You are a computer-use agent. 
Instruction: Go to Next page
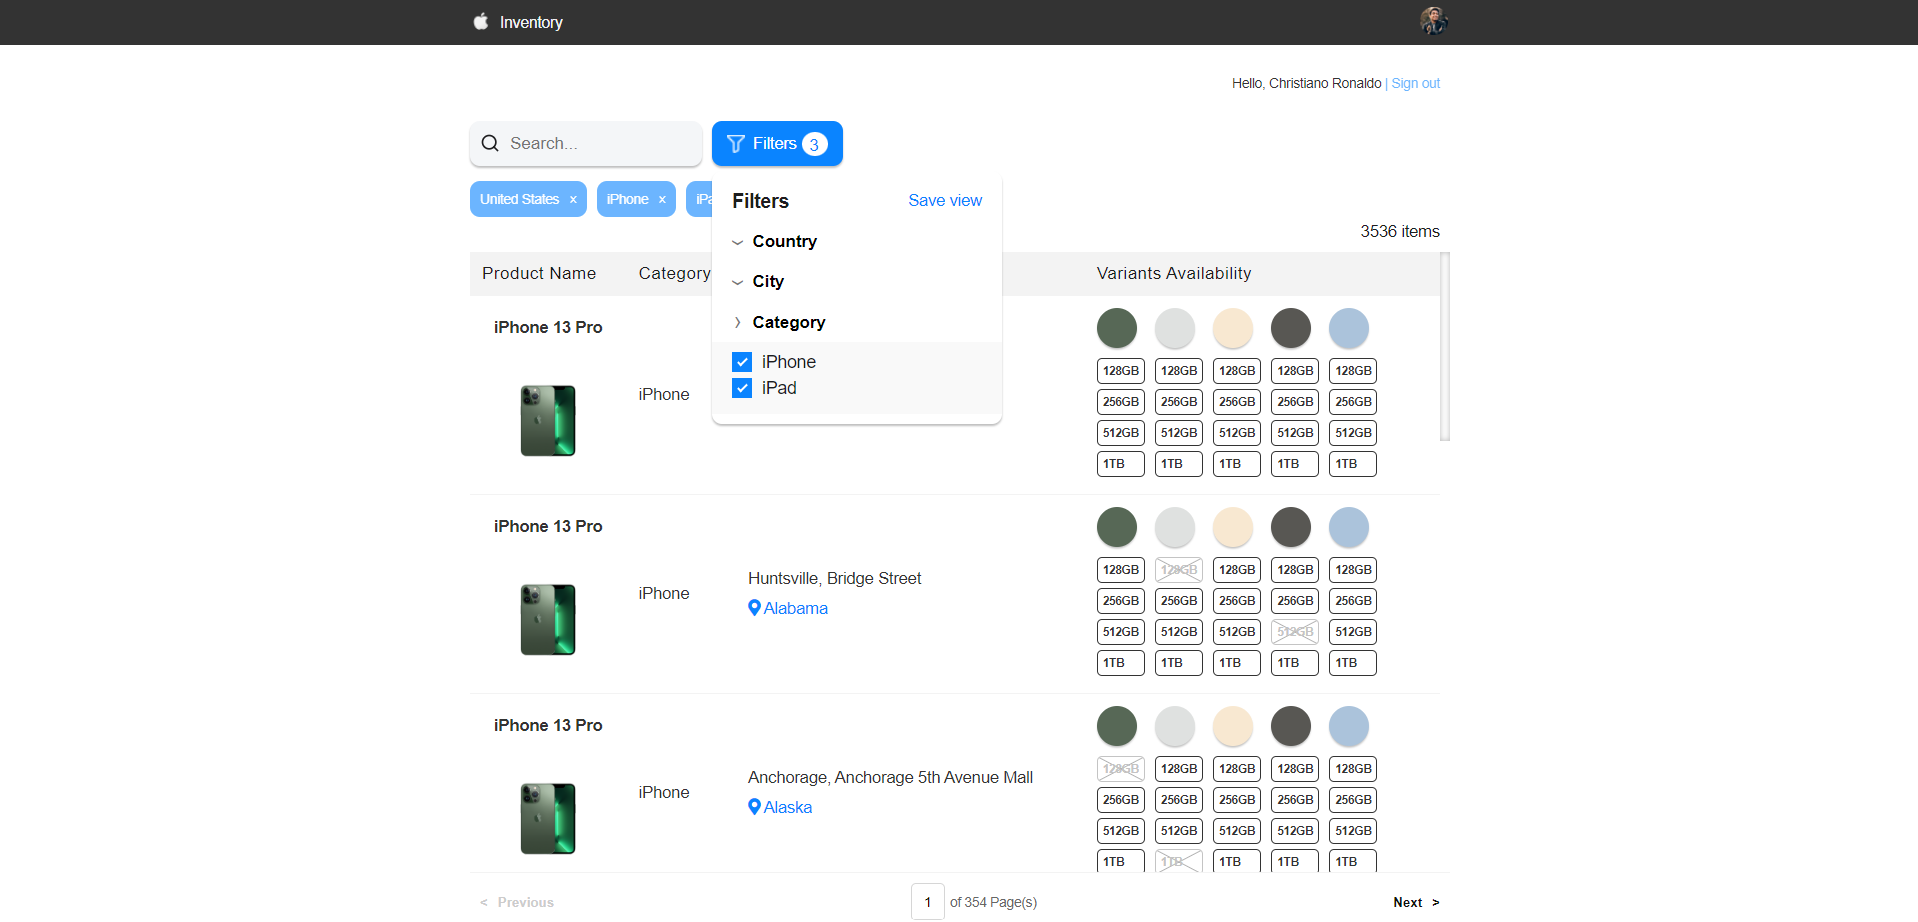1416,902
